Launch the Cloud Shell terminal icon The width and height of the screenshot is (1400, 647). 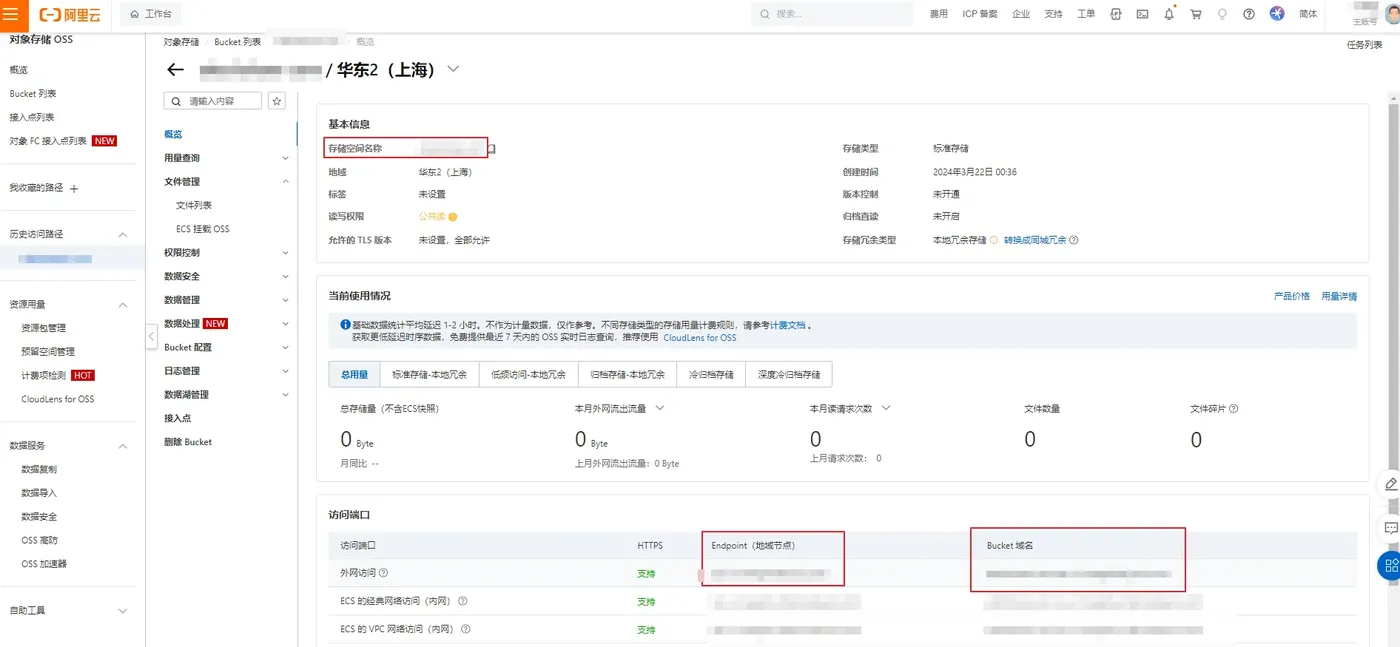[x=1142, y=14]
